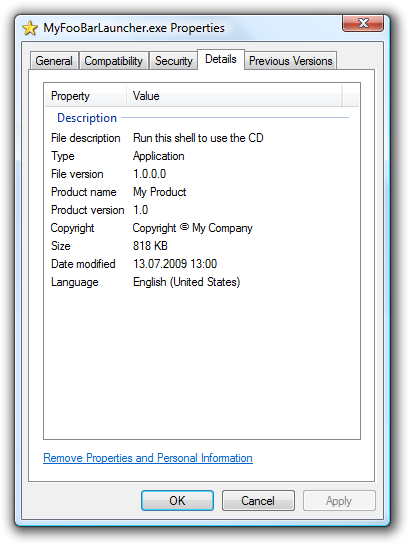Click the value 'Run this shell to use the CD'
Screen dimensions: 409x545
(198, 138)
